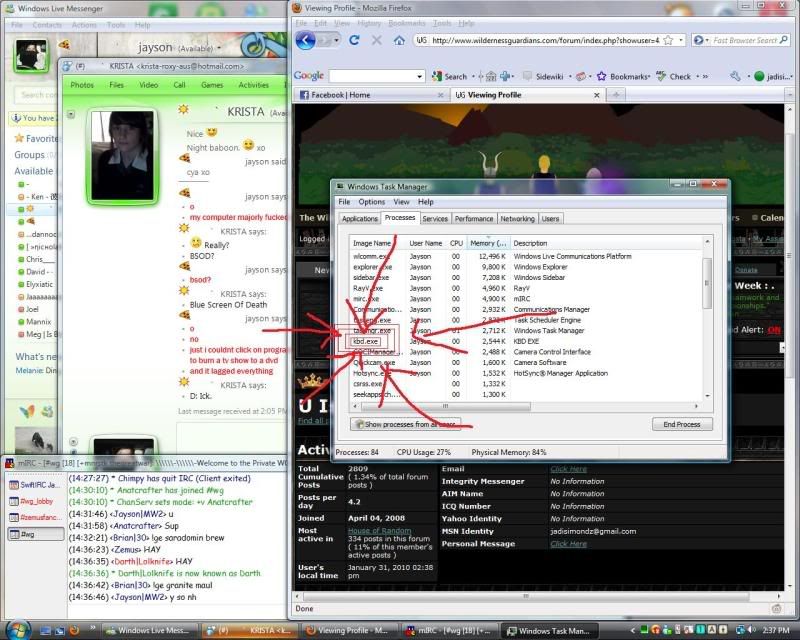Select kbd.exe process row

point(526,341)
